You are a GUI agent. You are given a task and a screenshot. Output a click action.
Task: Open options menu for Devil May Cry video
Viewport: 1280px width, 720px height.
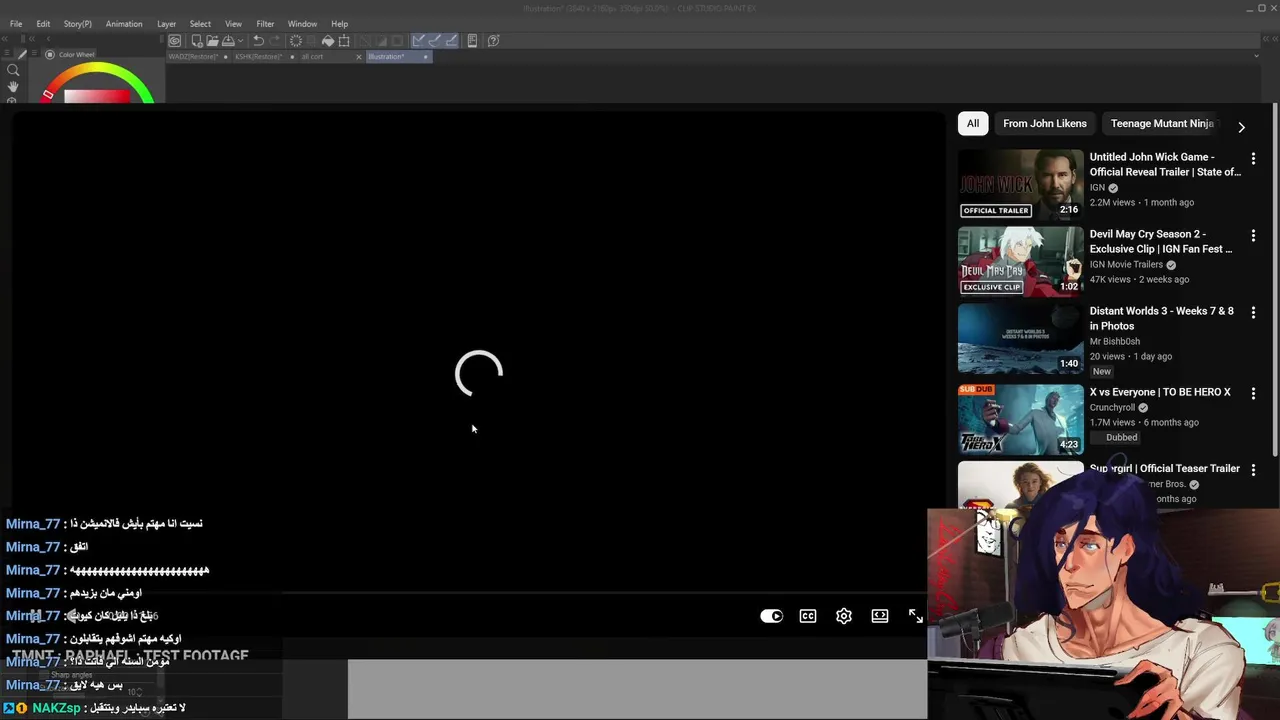click(x=1253, y=236)
